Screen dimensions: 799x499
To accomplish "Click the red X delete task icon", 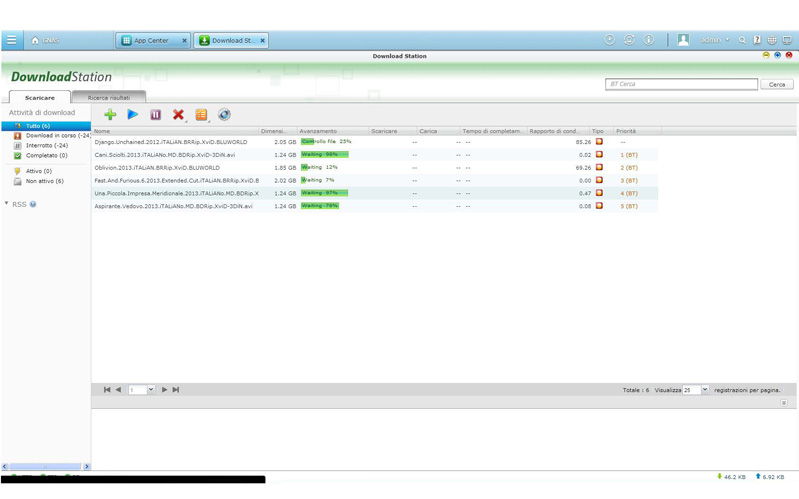I will pyautogui.click(x=178, y=115).
